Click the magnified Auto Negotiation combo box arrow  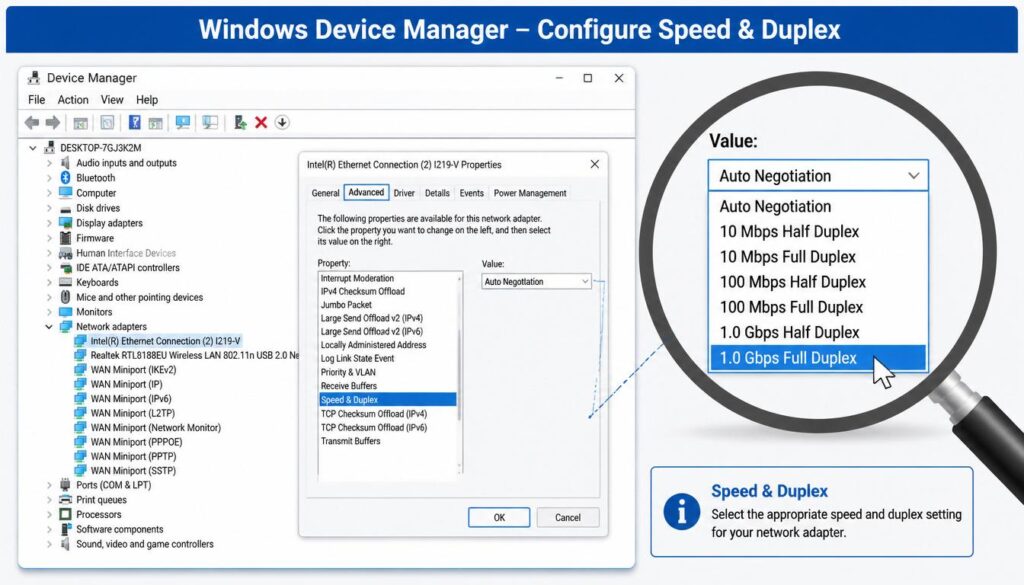[x=914, y=176]
